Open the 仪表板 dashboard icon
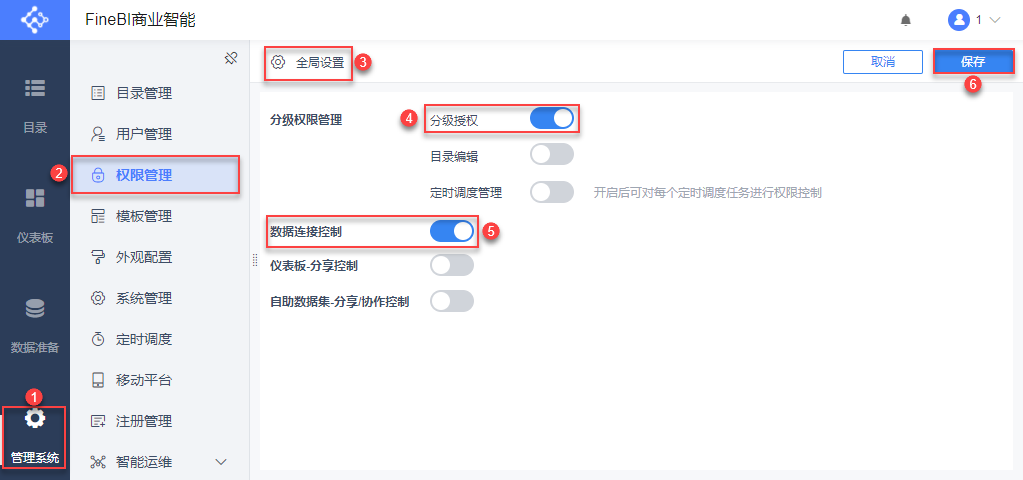1023x480 pixels. pyautogui.click(x=34, y=198)
